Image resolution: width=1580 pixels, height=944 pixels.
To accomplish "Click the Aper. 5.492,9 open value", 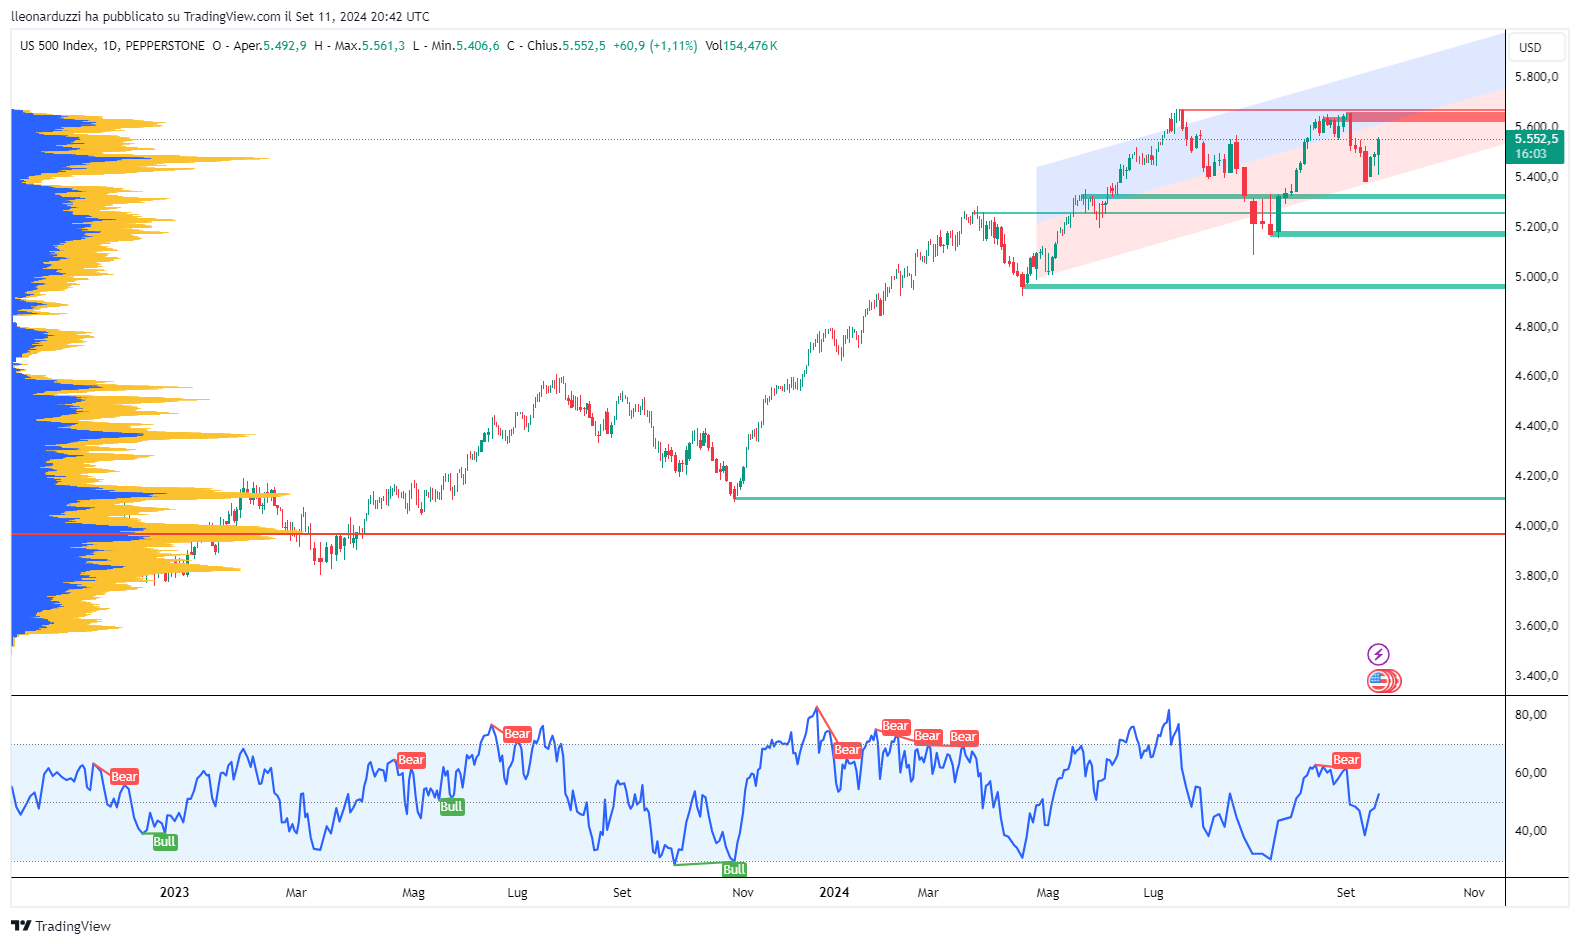I will (270, 46).
